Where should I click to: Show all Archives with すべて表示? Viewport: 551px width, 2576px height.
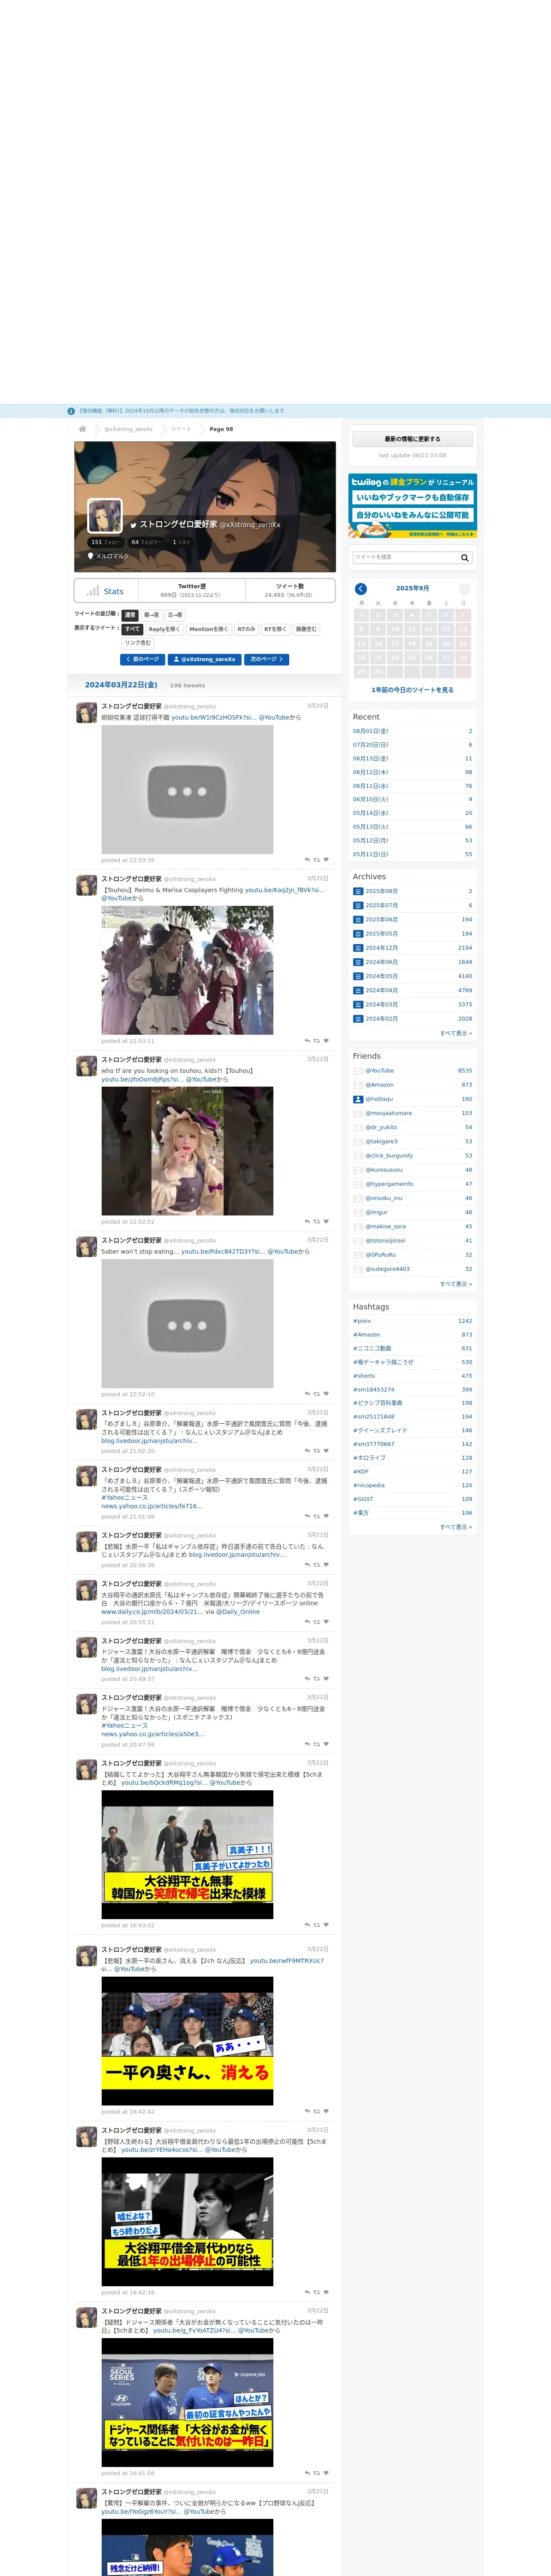point(456,1033)
